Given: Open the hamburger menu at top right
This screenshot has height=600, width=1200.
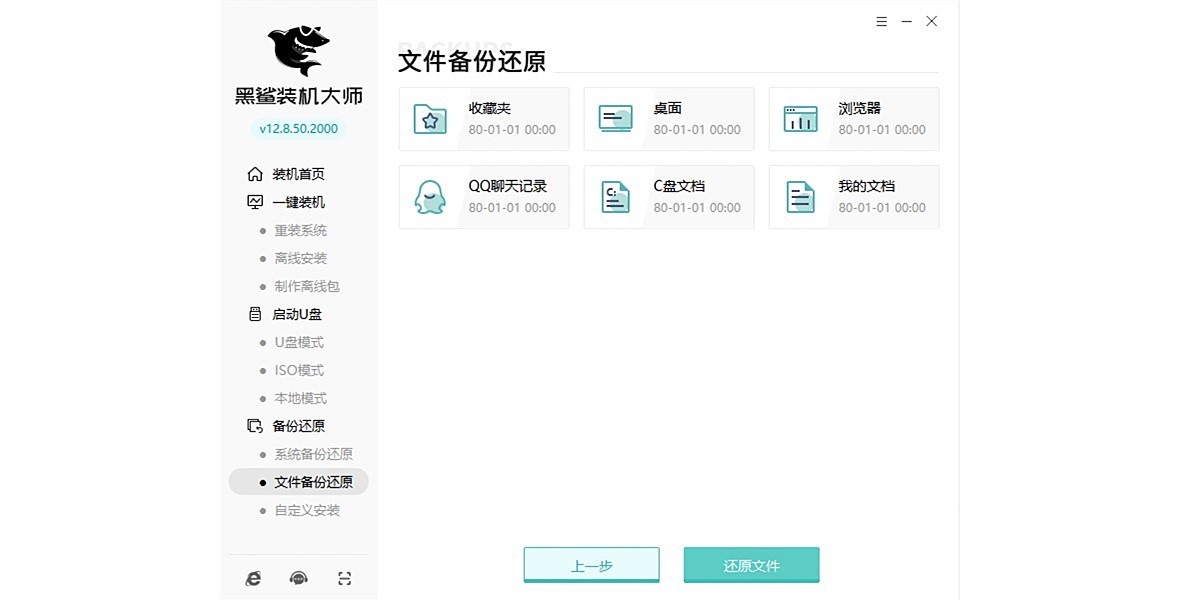Looking at the screenshot, I should coord(881,20).
